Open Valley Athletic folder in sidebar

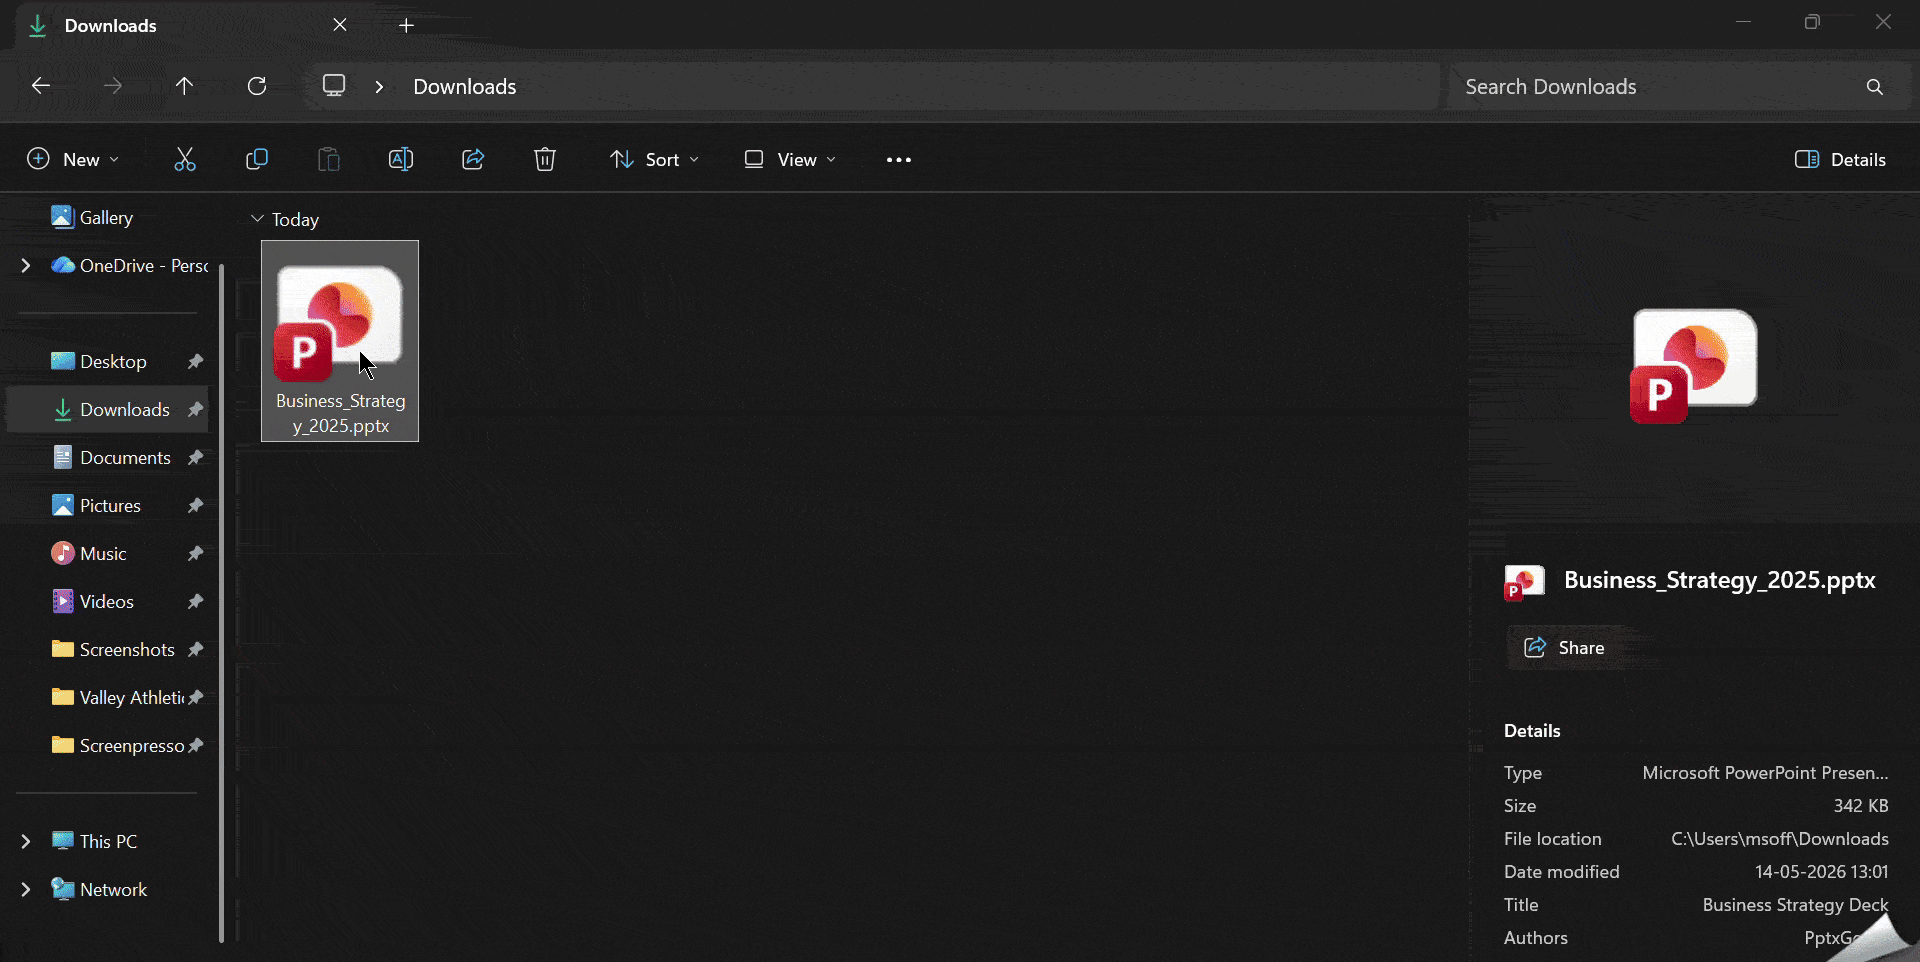[x=131, y=698]
